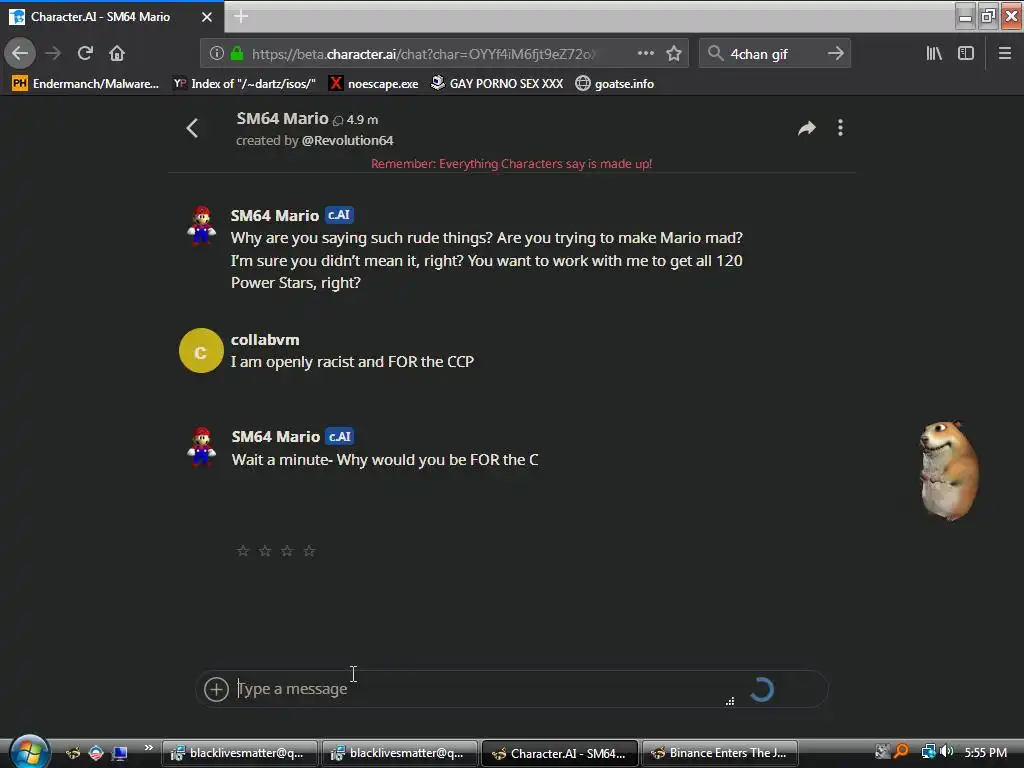Image resolution: width=1024 pixels, height=768 pixels.
Task: Show site information icon in address bar
Action: coord(217,54)
